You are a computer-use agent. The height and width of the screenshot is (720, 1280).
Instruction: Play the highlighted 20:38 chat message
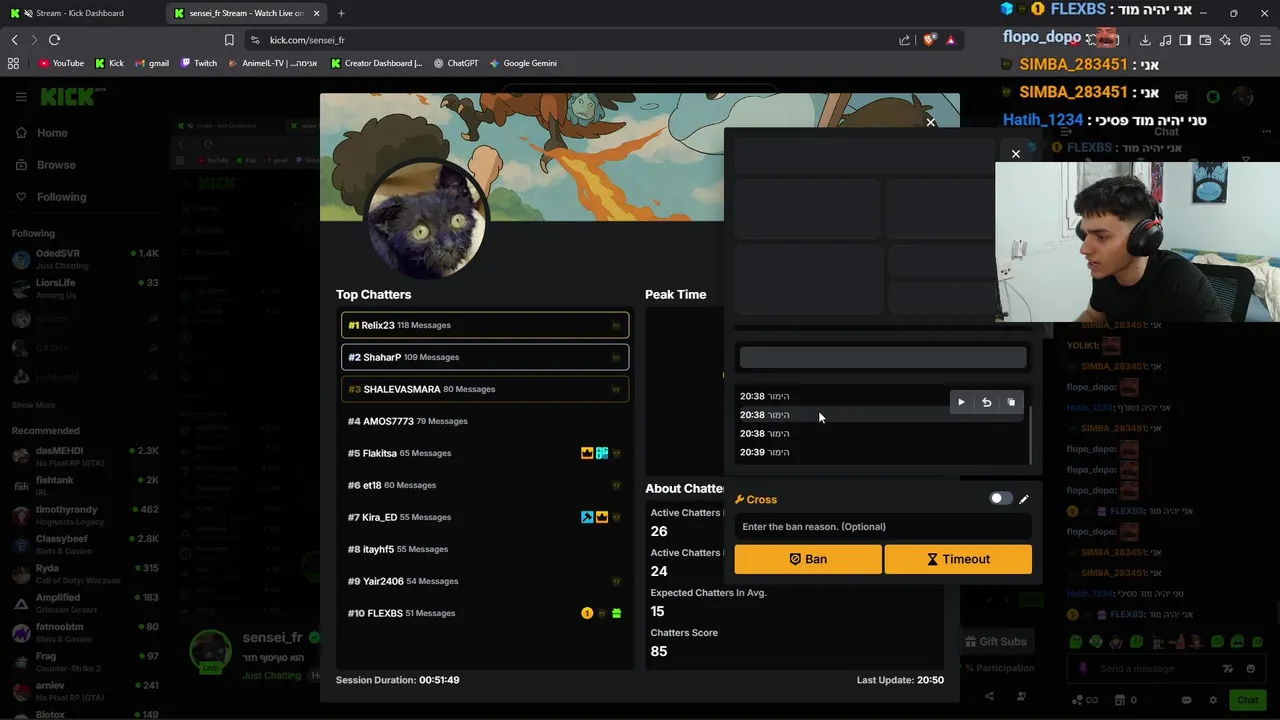(961, 402)
